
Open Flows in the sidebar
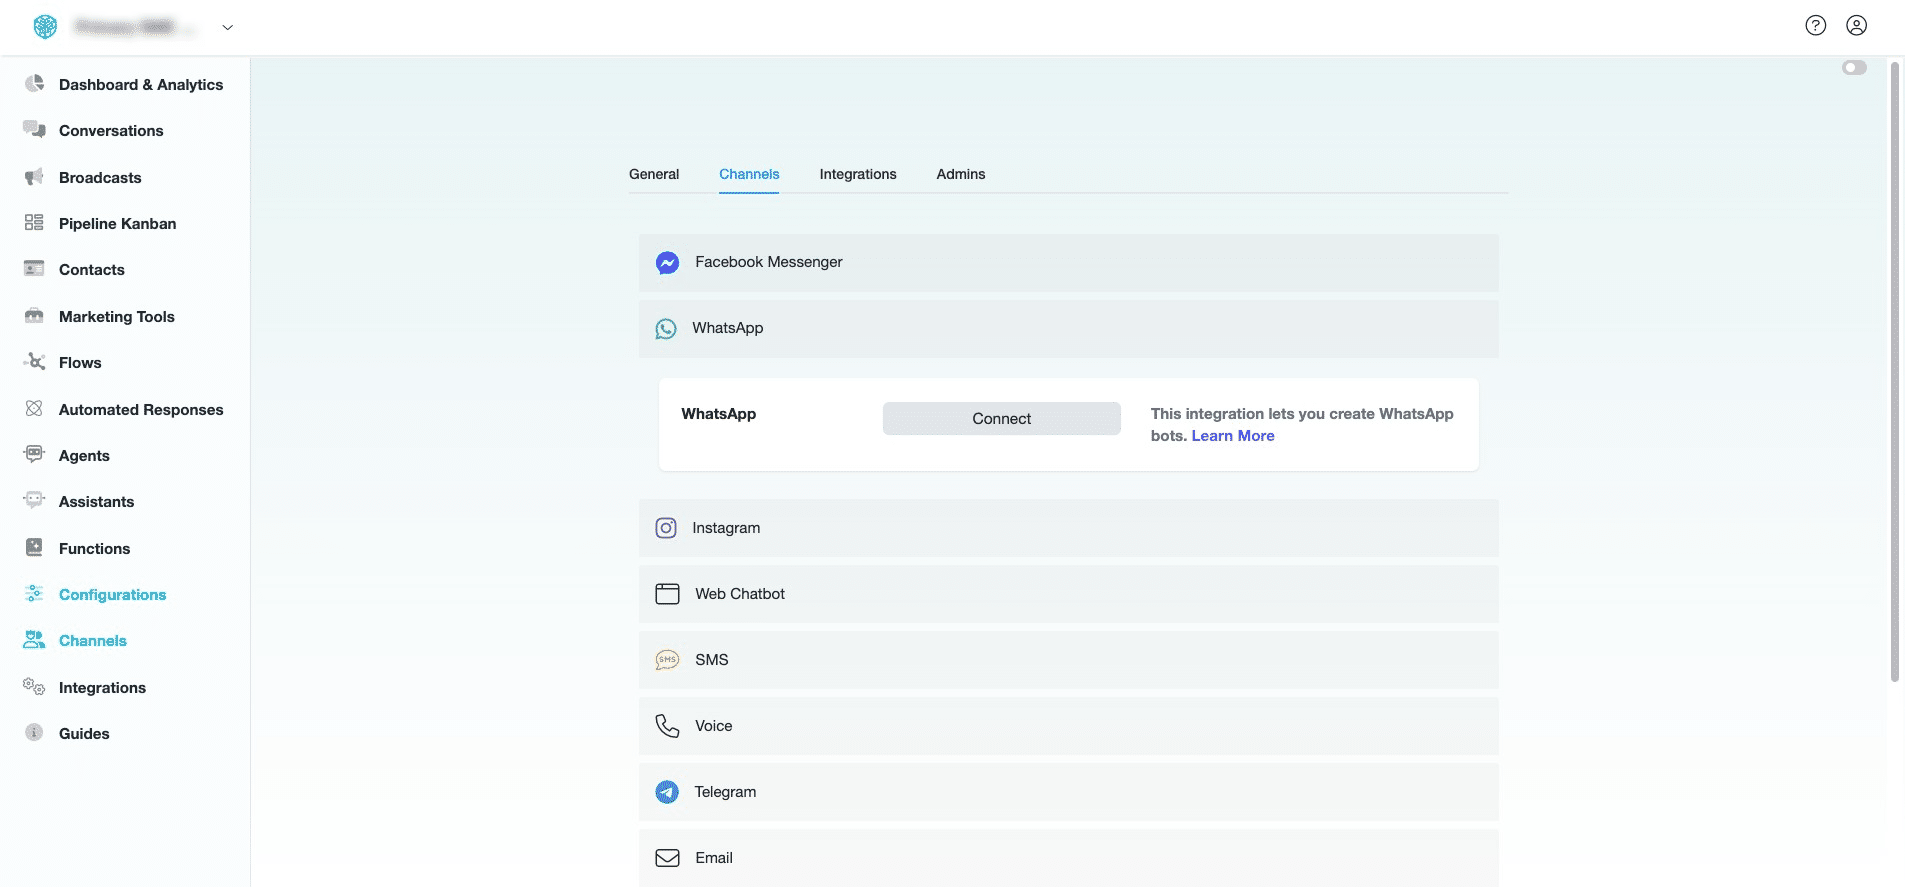coord(80,363)
